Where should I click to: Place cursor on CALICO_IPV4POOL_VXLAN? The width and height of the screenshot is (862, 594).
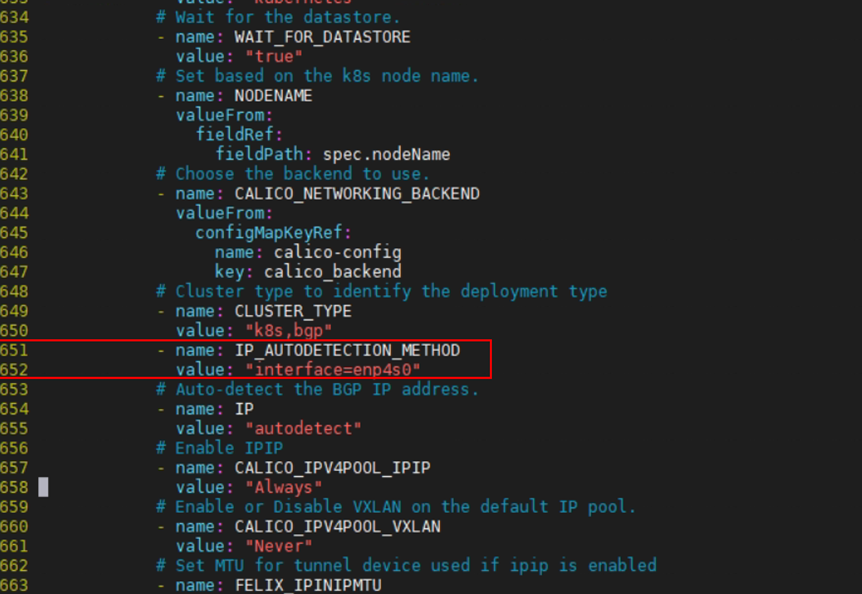(337, 526)
